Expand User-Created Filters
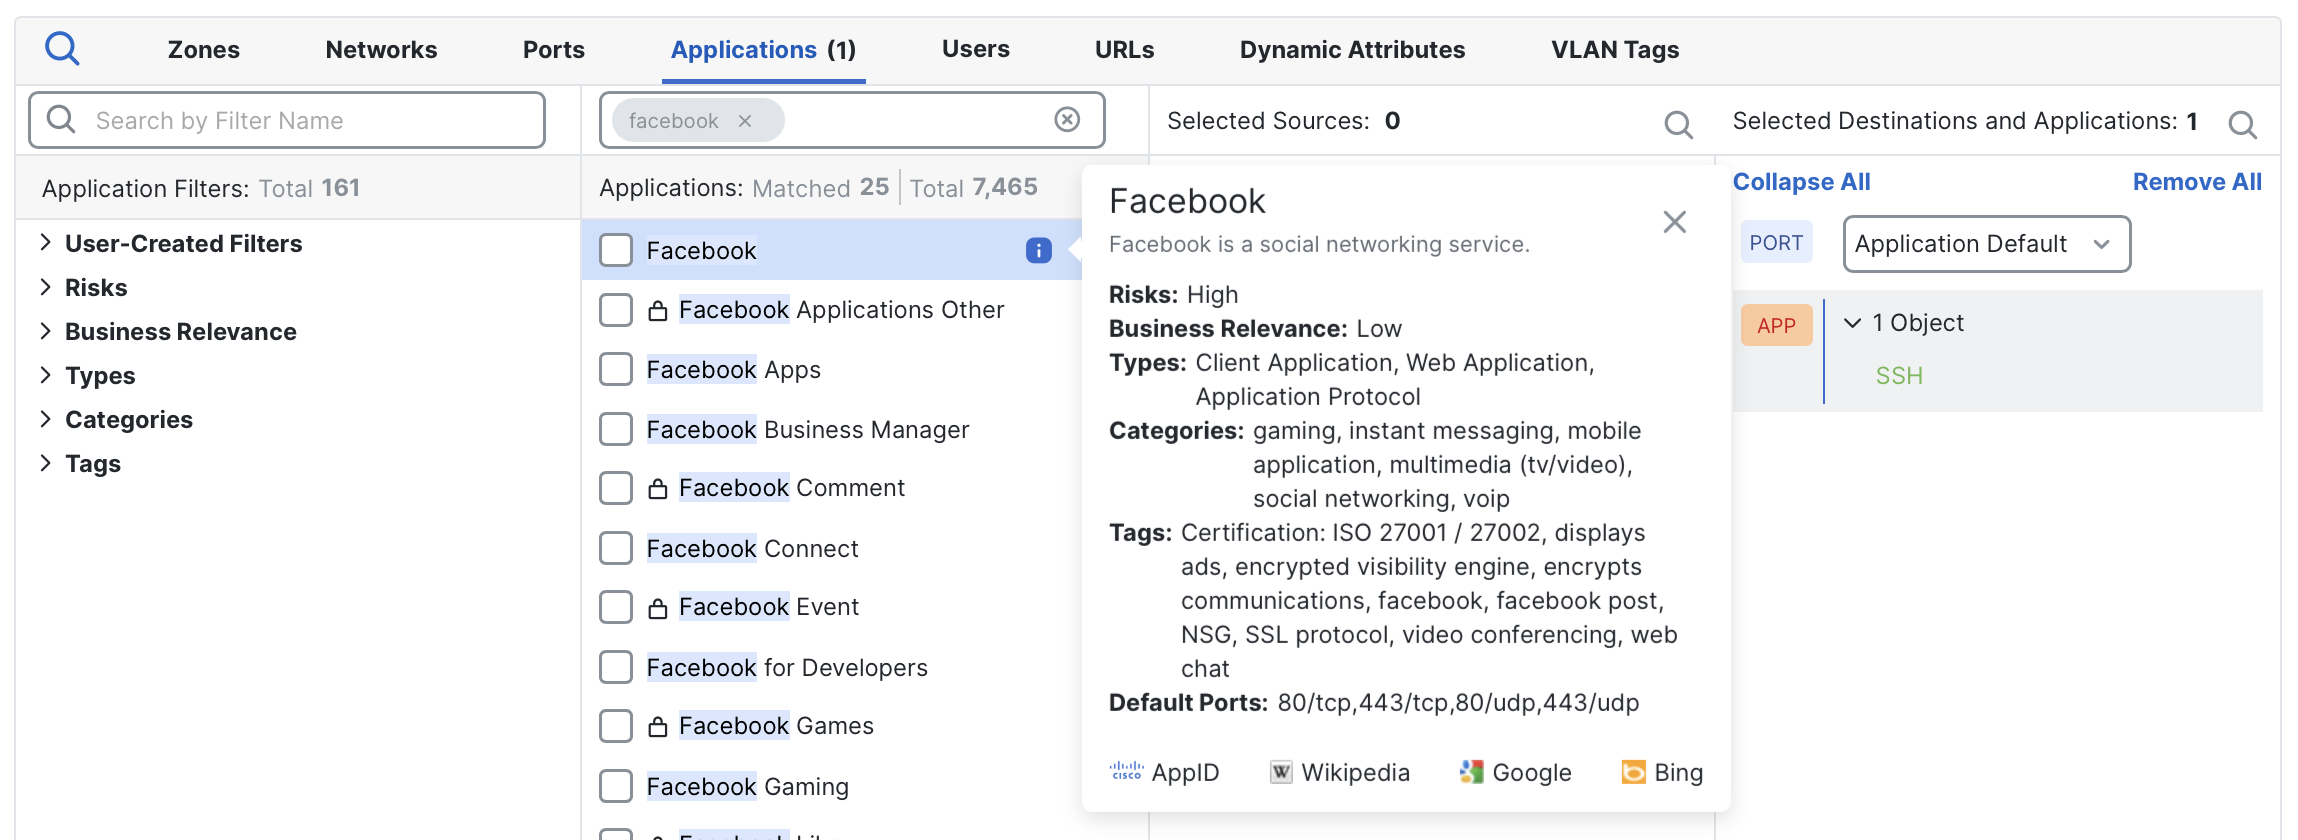Screen dimensions: 2298x840 (45, 242)
